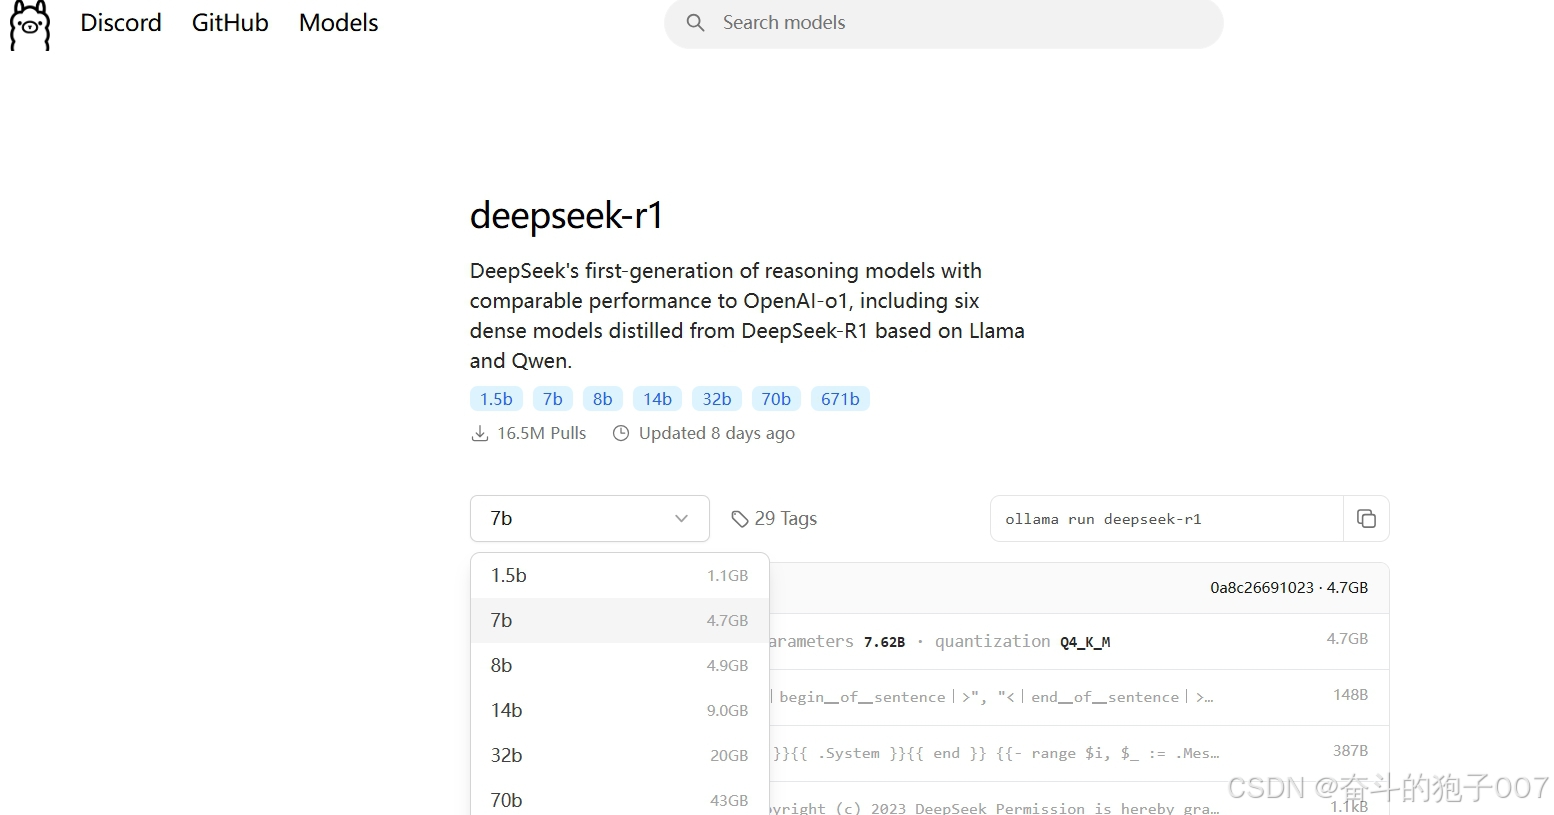
Task: Choose 7b 4.7GB from the dropdown list
Action: [x=620, y=620]
